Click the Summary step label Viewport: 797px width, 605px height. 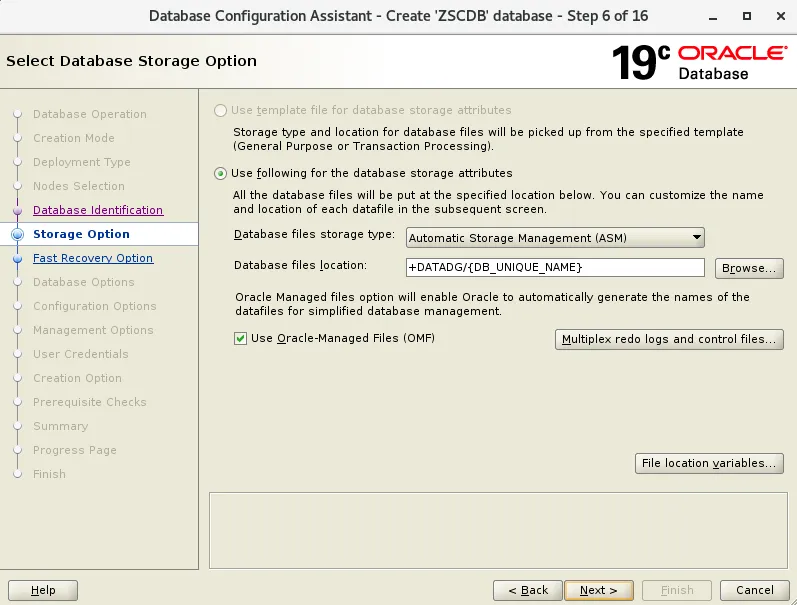pos(60,426)
